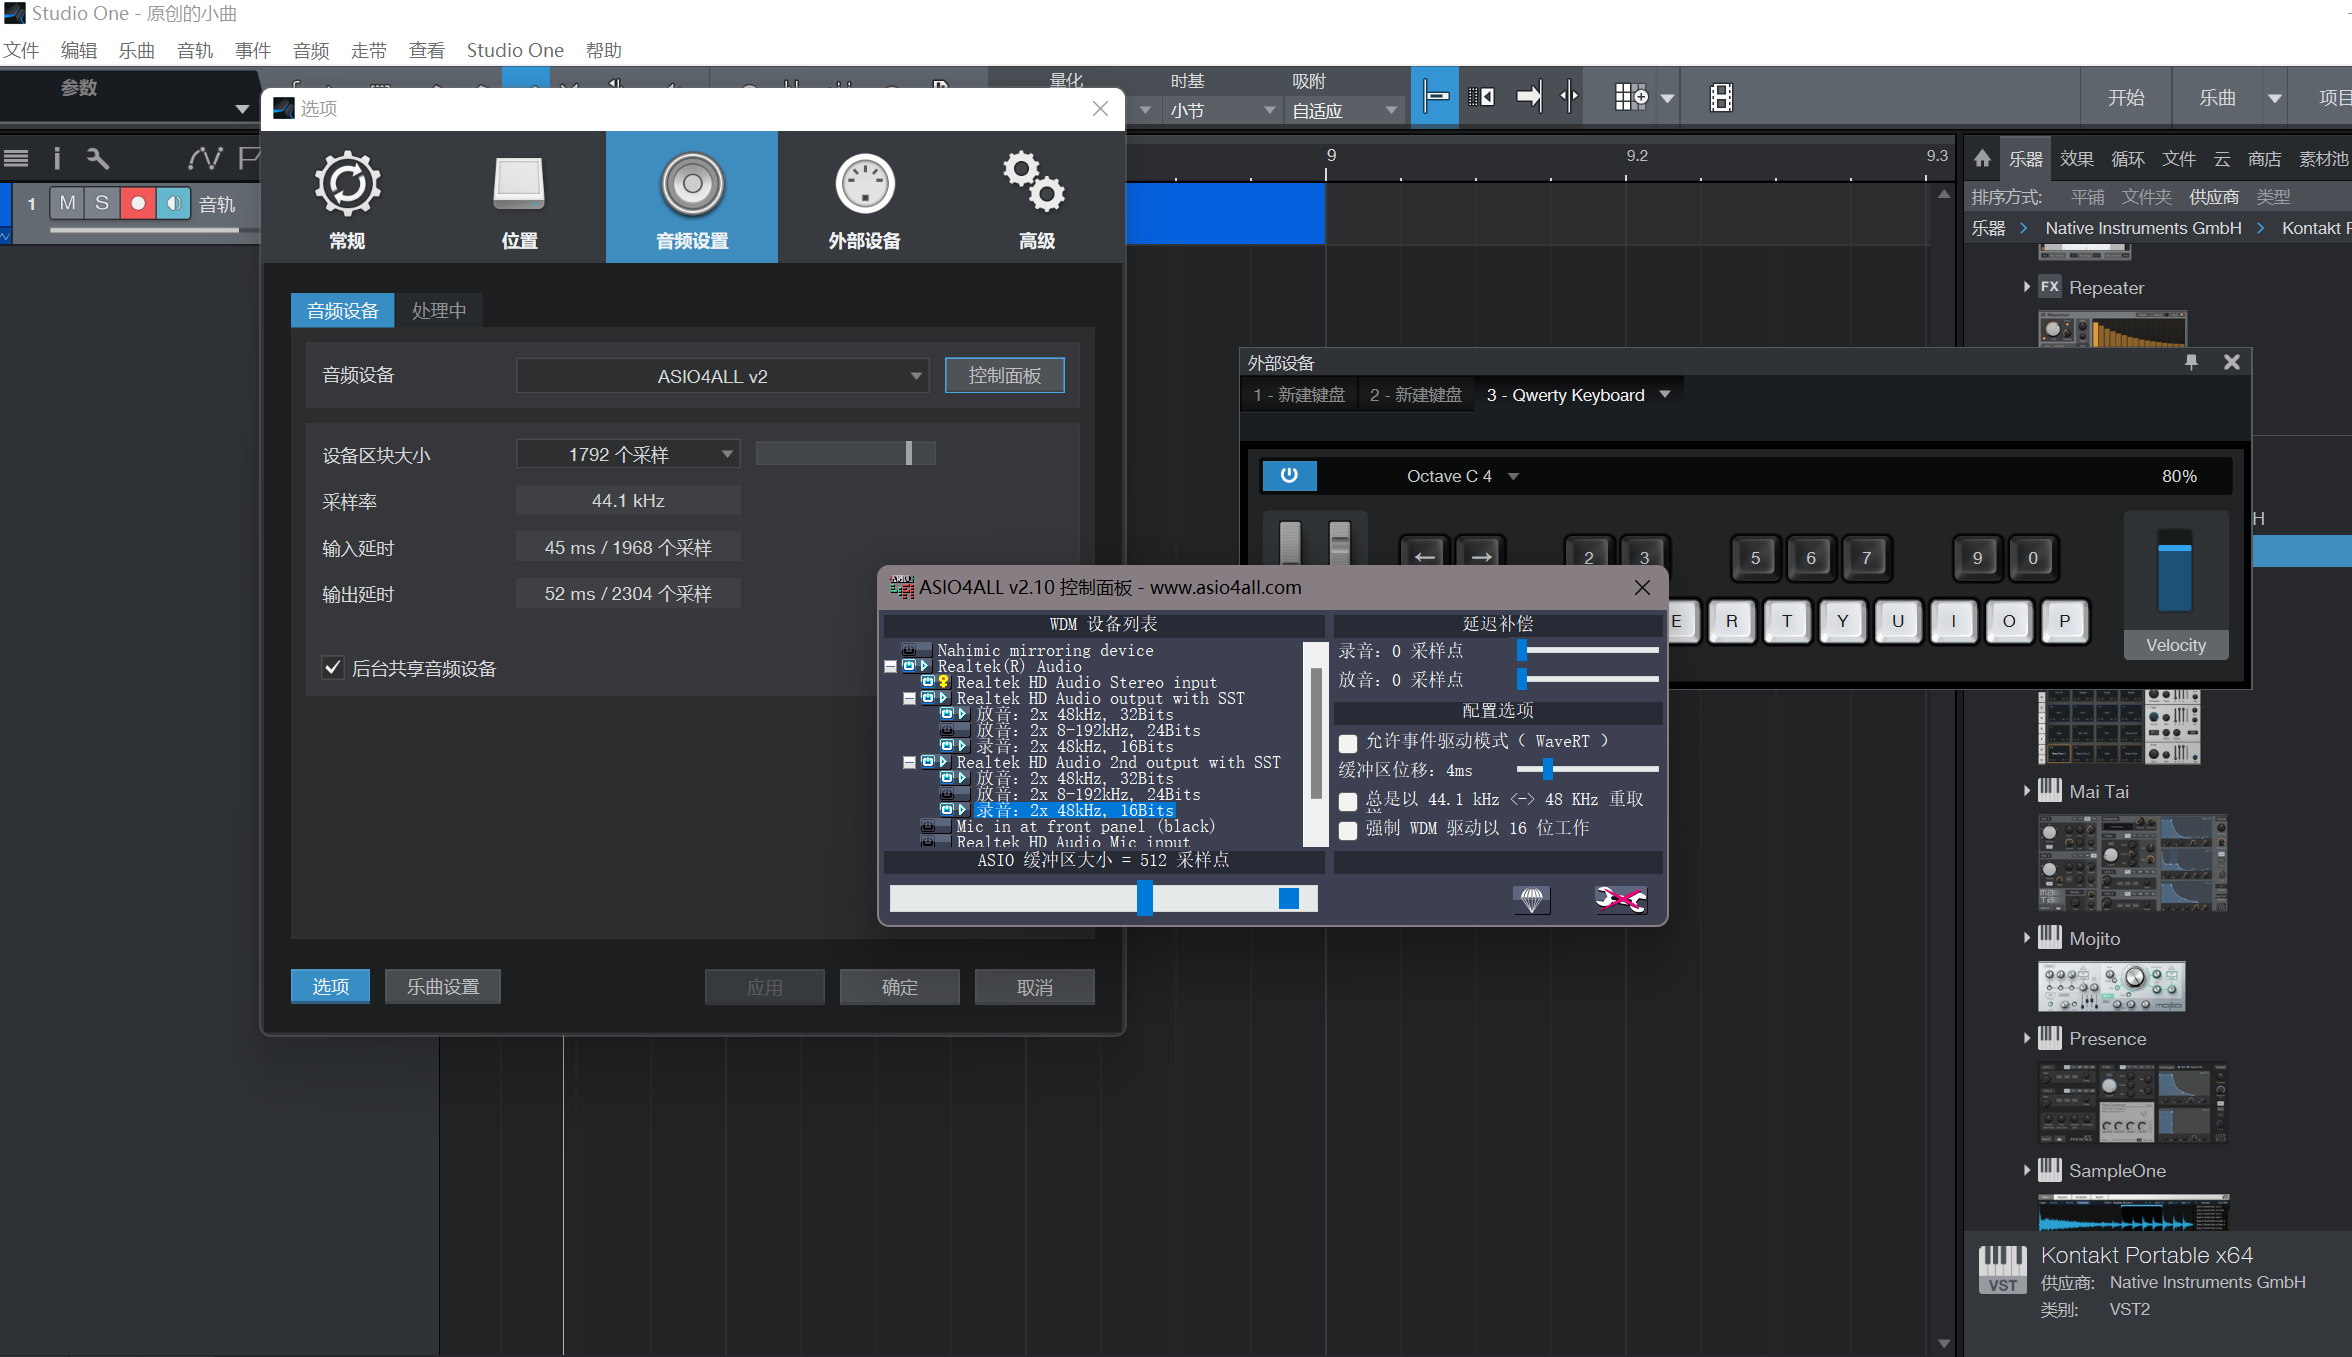Adjust the Velocity slider

2174,570
